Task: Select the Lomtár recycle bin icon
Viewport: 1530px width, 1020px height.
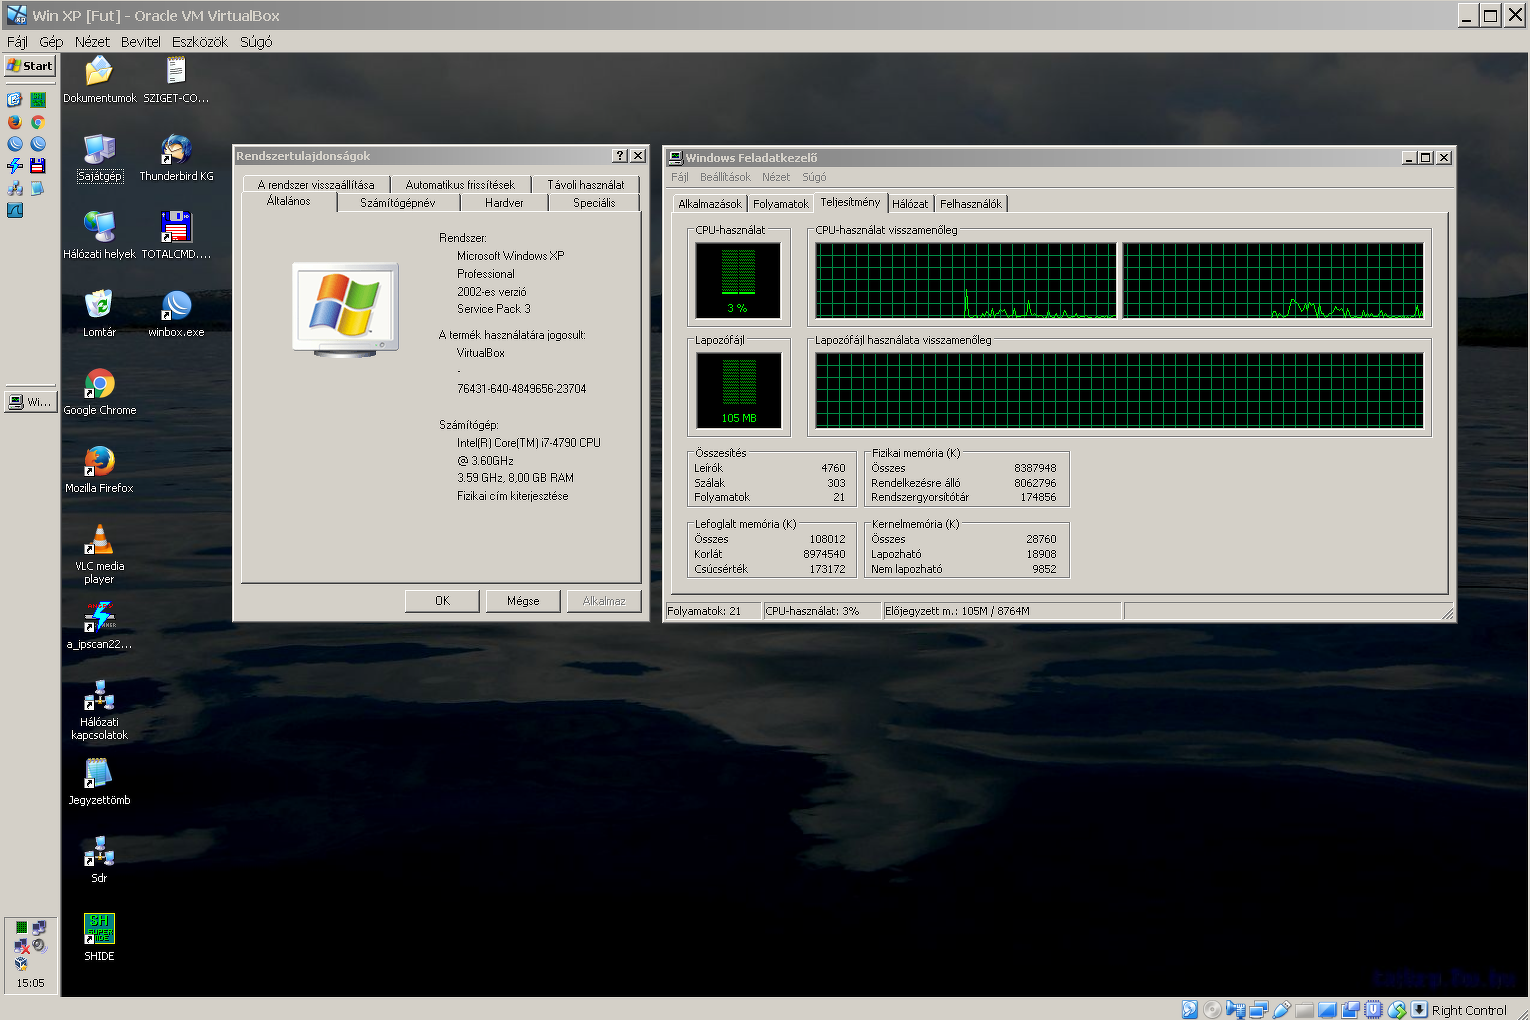Action: tap(99, 313)
